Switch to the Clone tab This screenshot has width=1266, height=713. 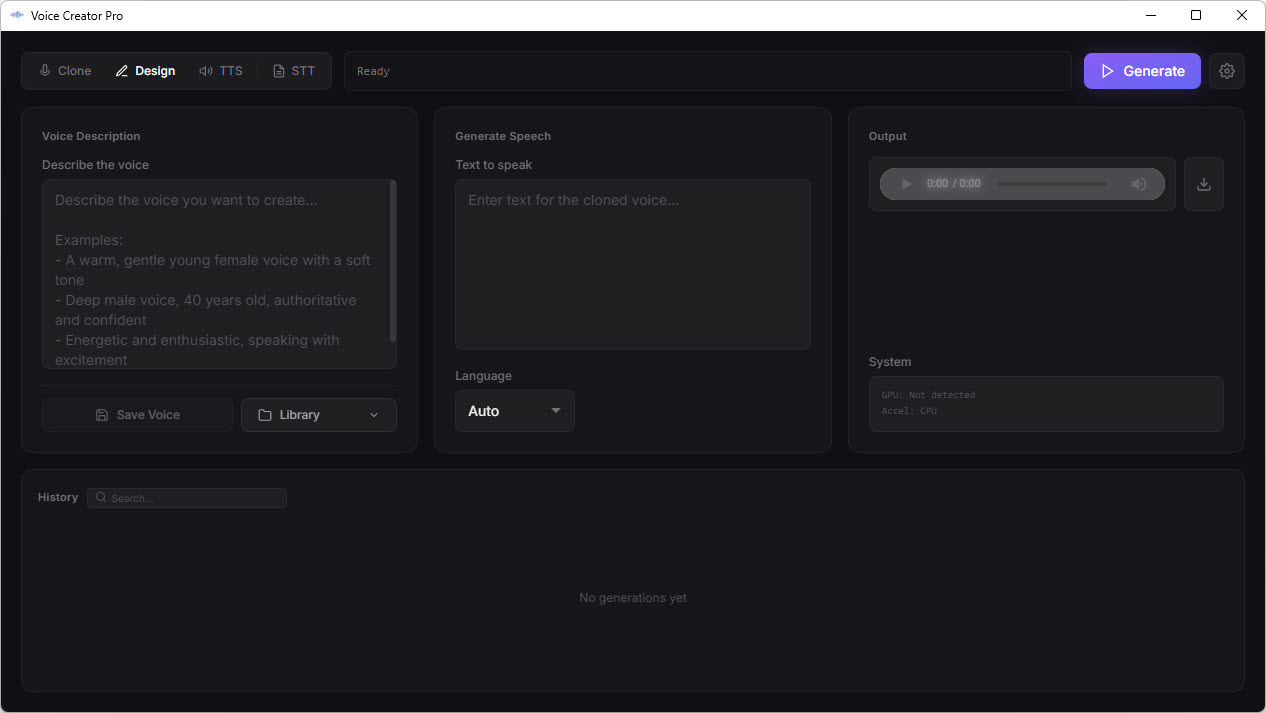(x=64, y=70)
